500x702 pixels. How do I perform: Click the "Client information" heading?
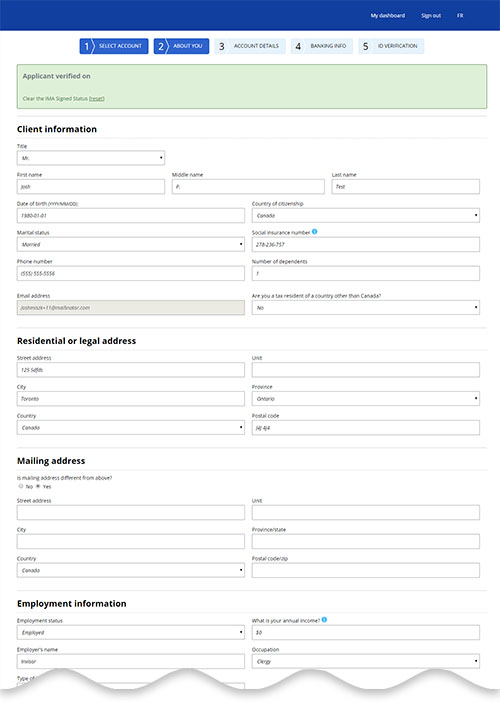pyautogui.click(x=57, y=129)
